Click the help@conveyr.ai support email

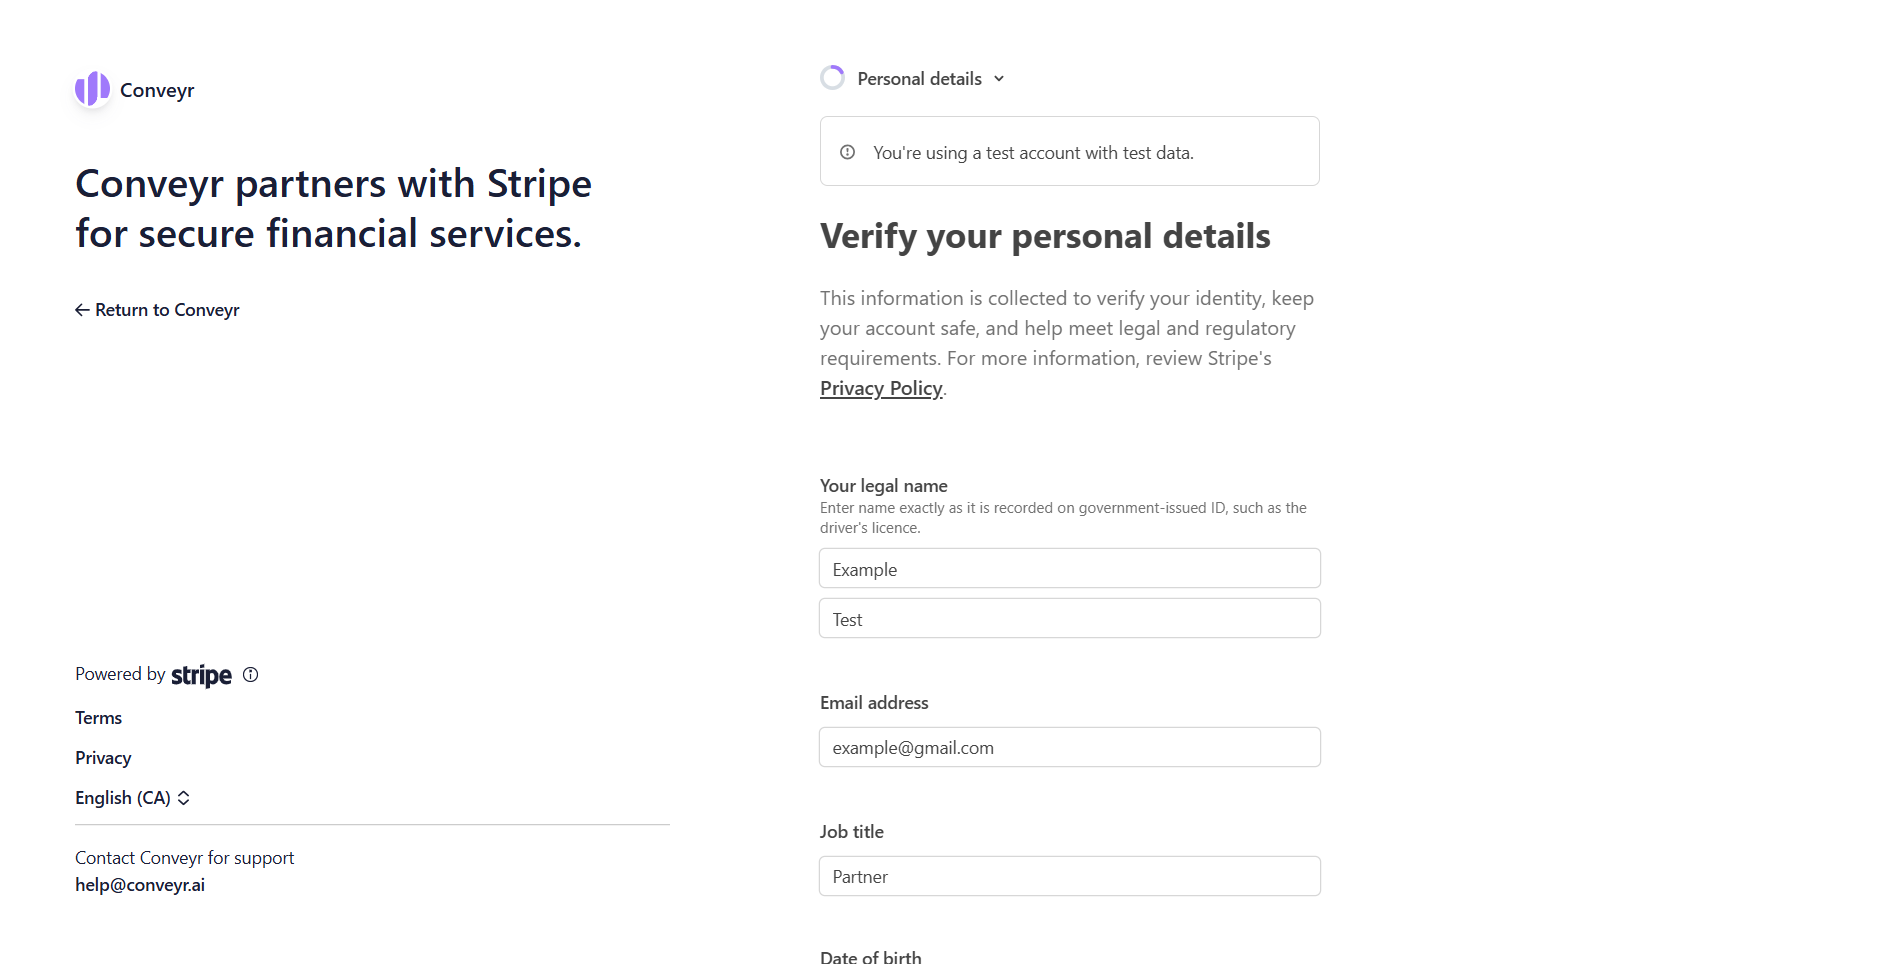click(x=140, y=885)
